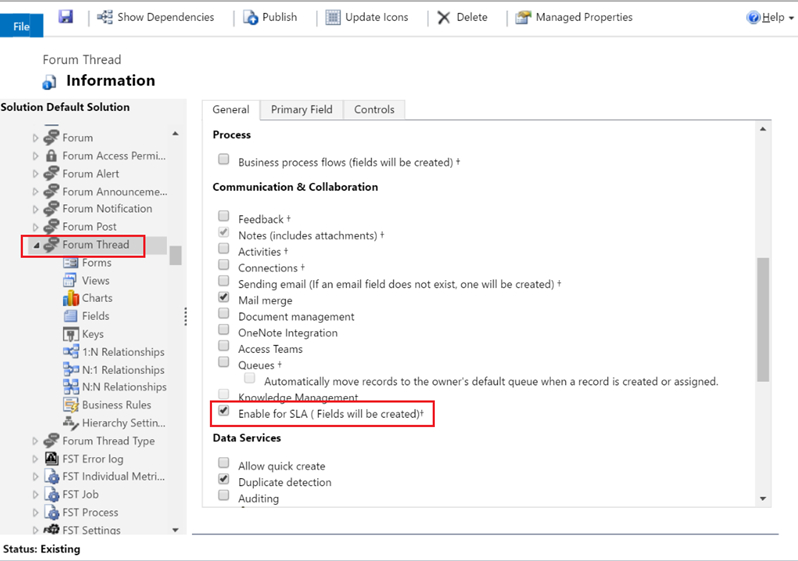Click the Show Dependencies icon
The width and height of the screenshot is (798, 561).
104,17
